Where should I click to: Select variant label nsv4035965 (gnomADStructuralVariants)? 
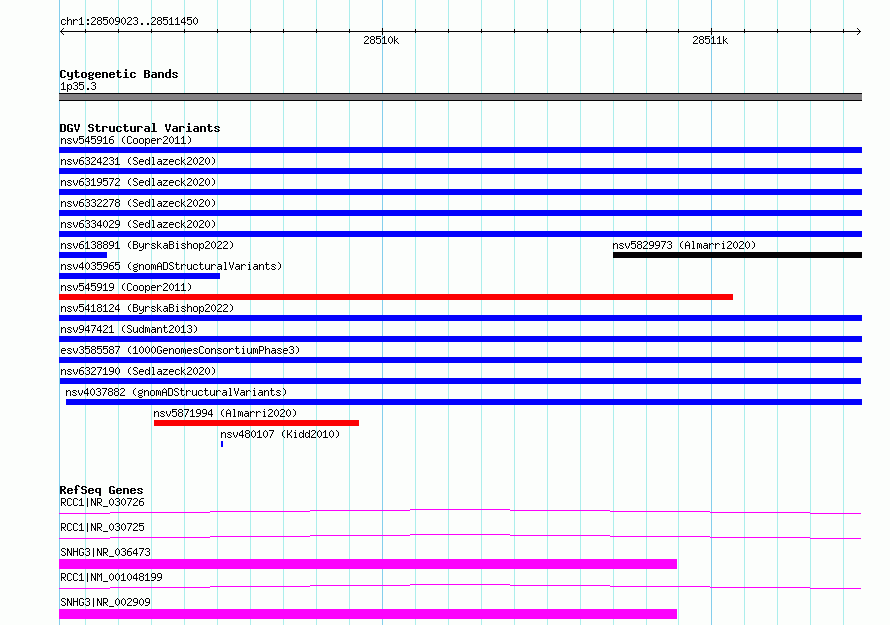click(x=171, y=266)
